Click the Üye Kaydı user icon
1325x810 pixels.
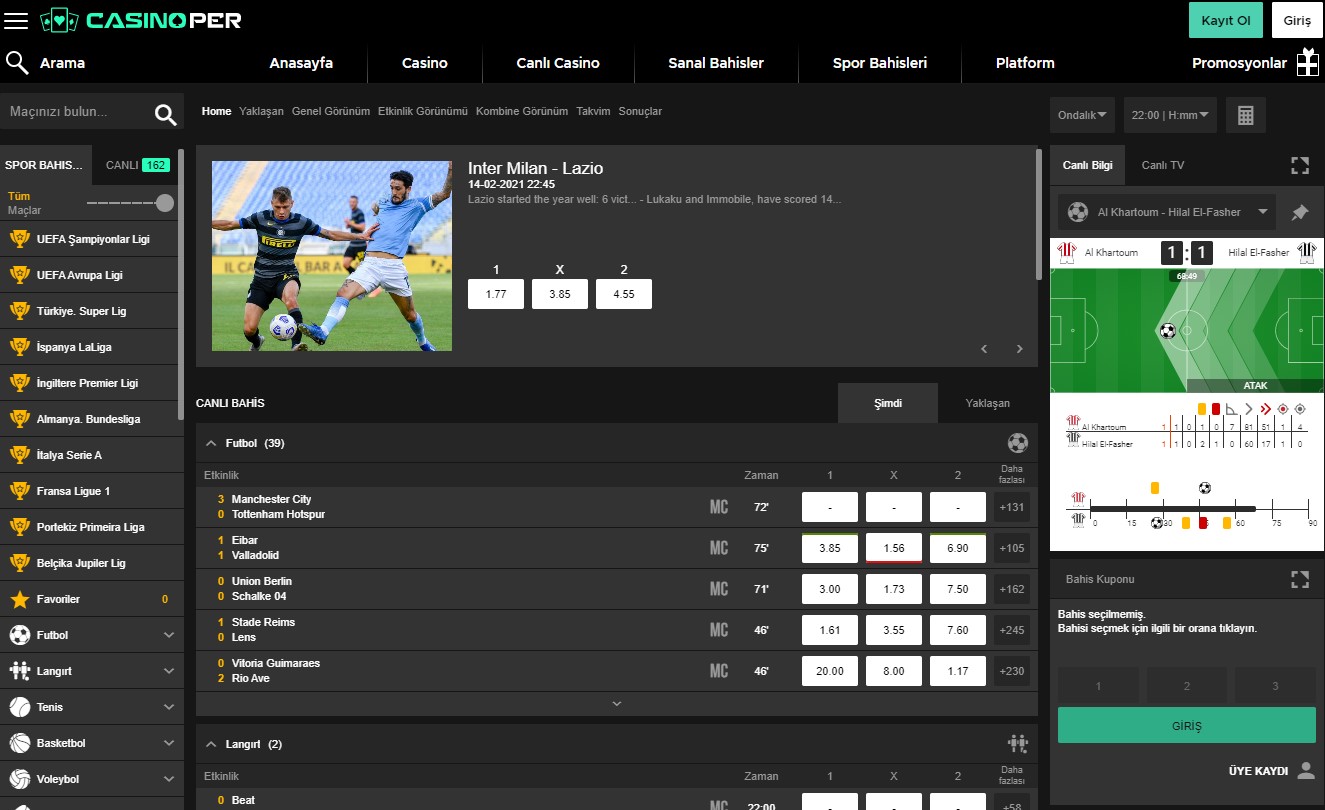pos(1305,770)
